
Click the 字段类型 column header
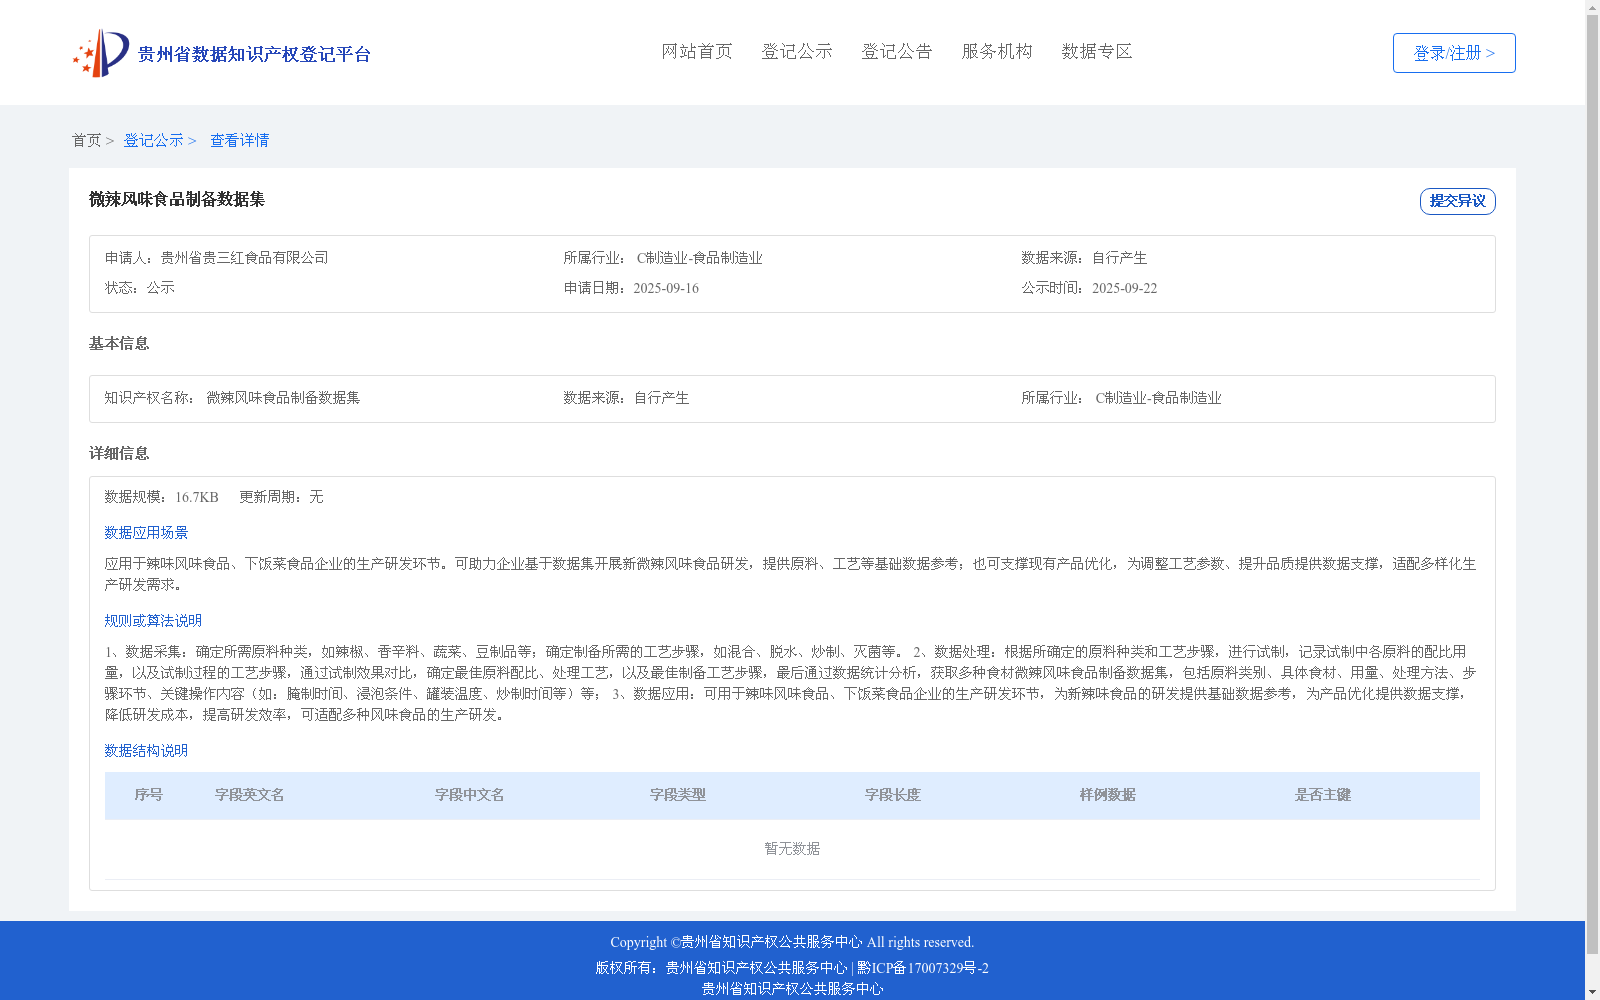tap(678, 795)
